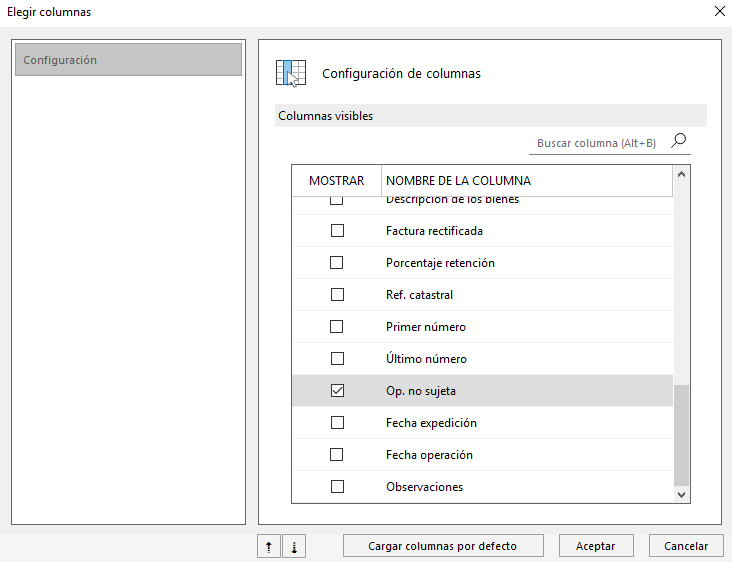Uncheck the Op. no sujeta checkbox
The height and width of the screenshot is (562, 732).
(x=337, y=391)
